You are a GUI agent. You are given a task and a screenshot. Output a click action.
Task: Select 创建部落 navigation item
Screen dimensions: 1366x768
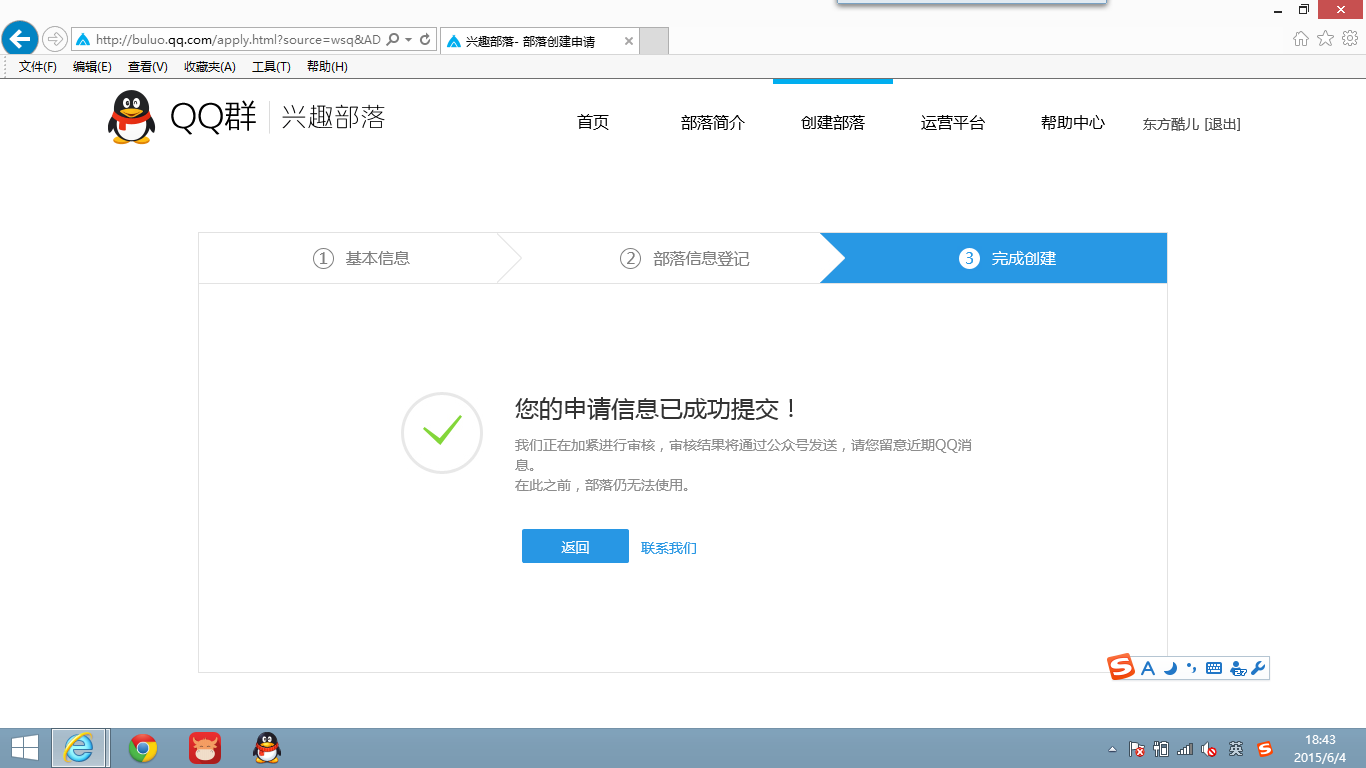coord(833,123)
